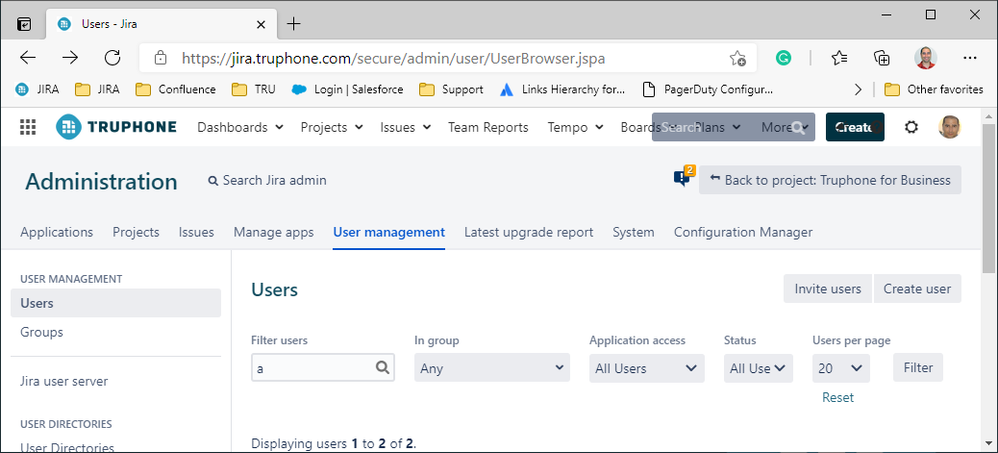Switch to the Projects admin tab
This screenshot has height=453, width=998.
pos(136,232)
